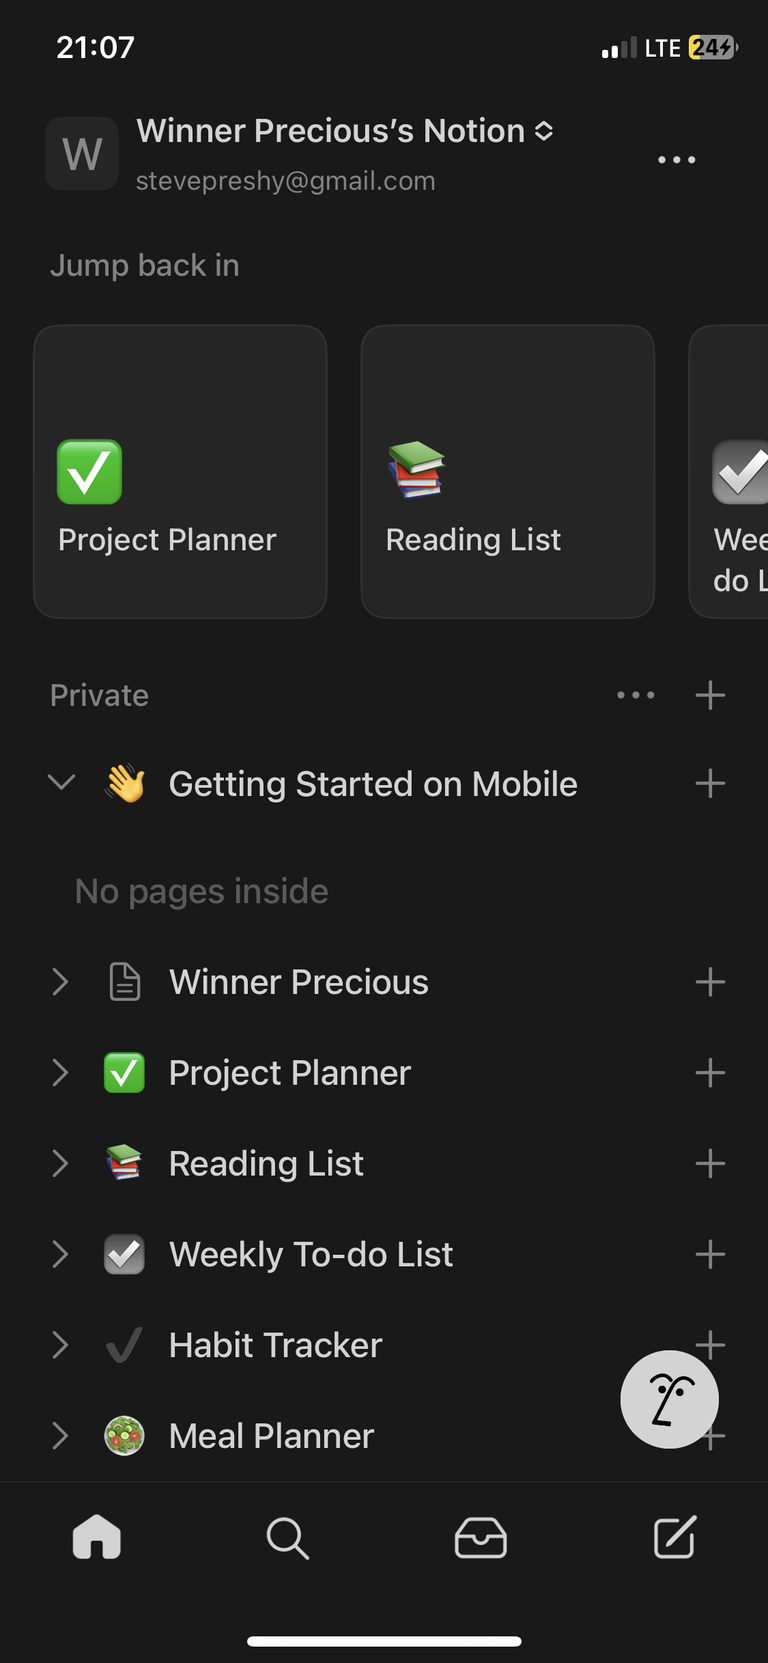Tap the W workspace avatar
This screenshot has width=768, height=1663.
pyautogui.click(x=82, y=153)
